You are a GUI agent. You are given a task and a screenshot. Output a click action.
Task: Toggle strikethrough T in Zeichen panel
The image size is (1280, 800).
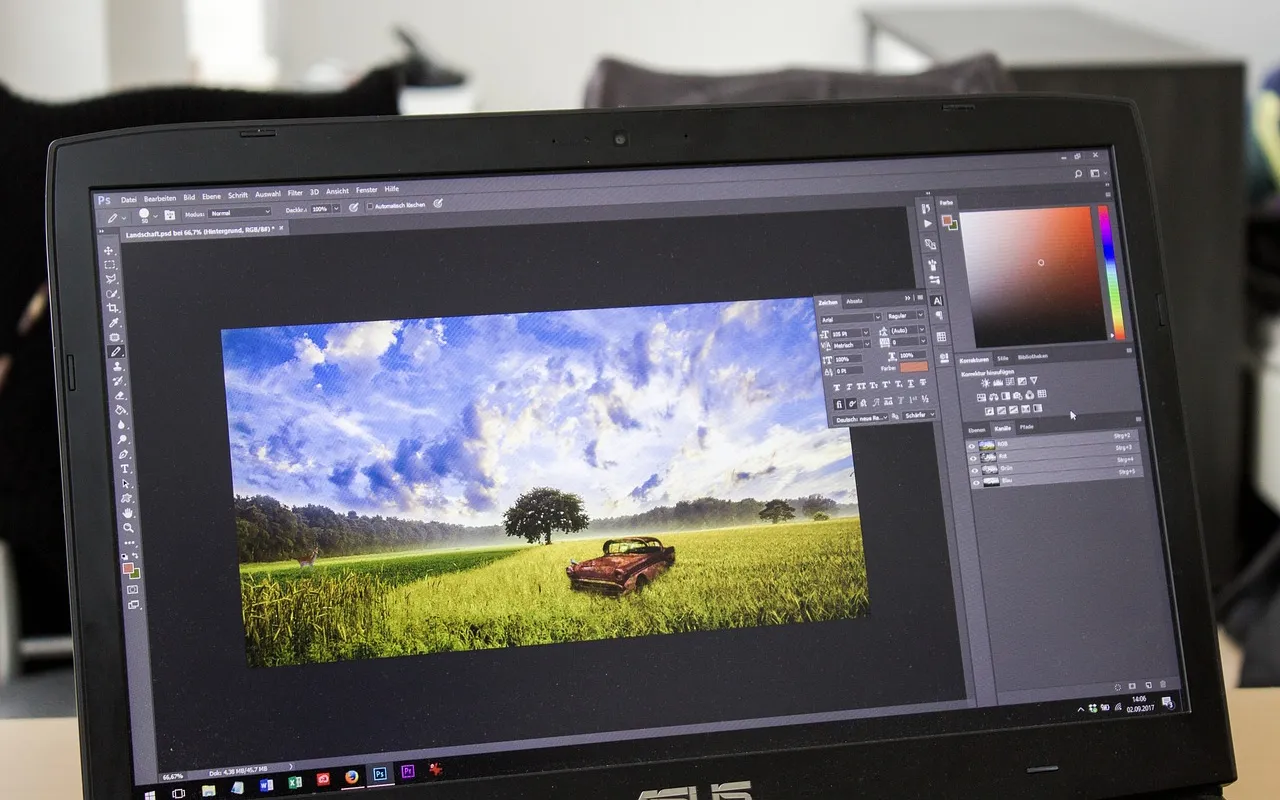pos(923,382)
